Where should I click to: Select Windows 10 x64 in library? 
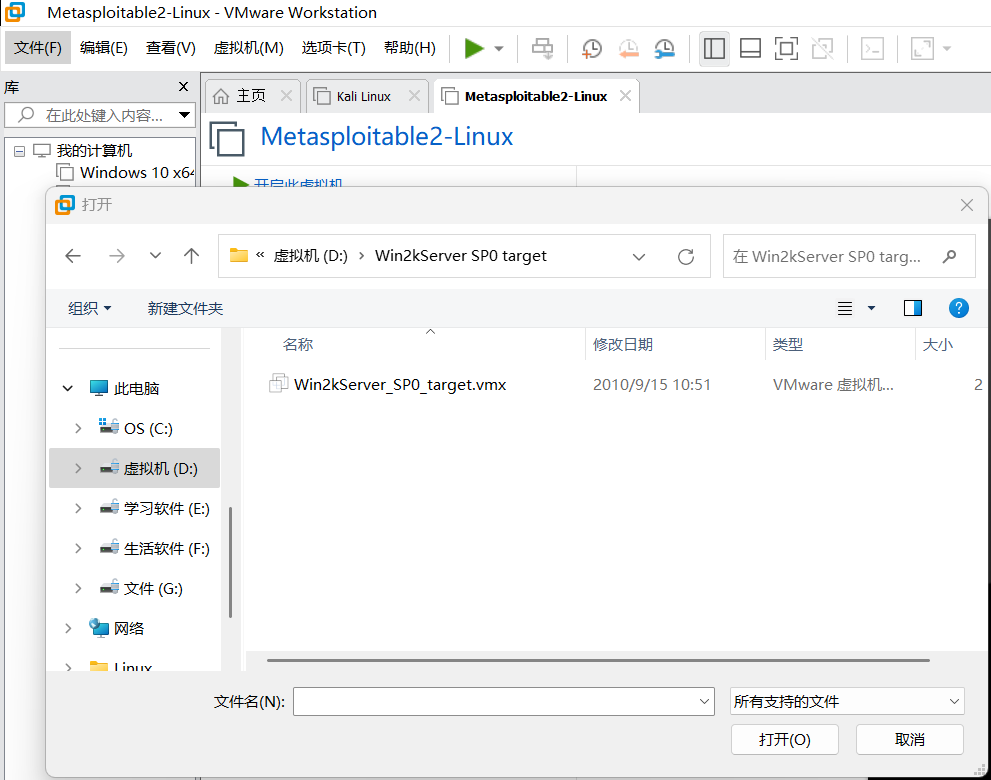click(125, 173)
